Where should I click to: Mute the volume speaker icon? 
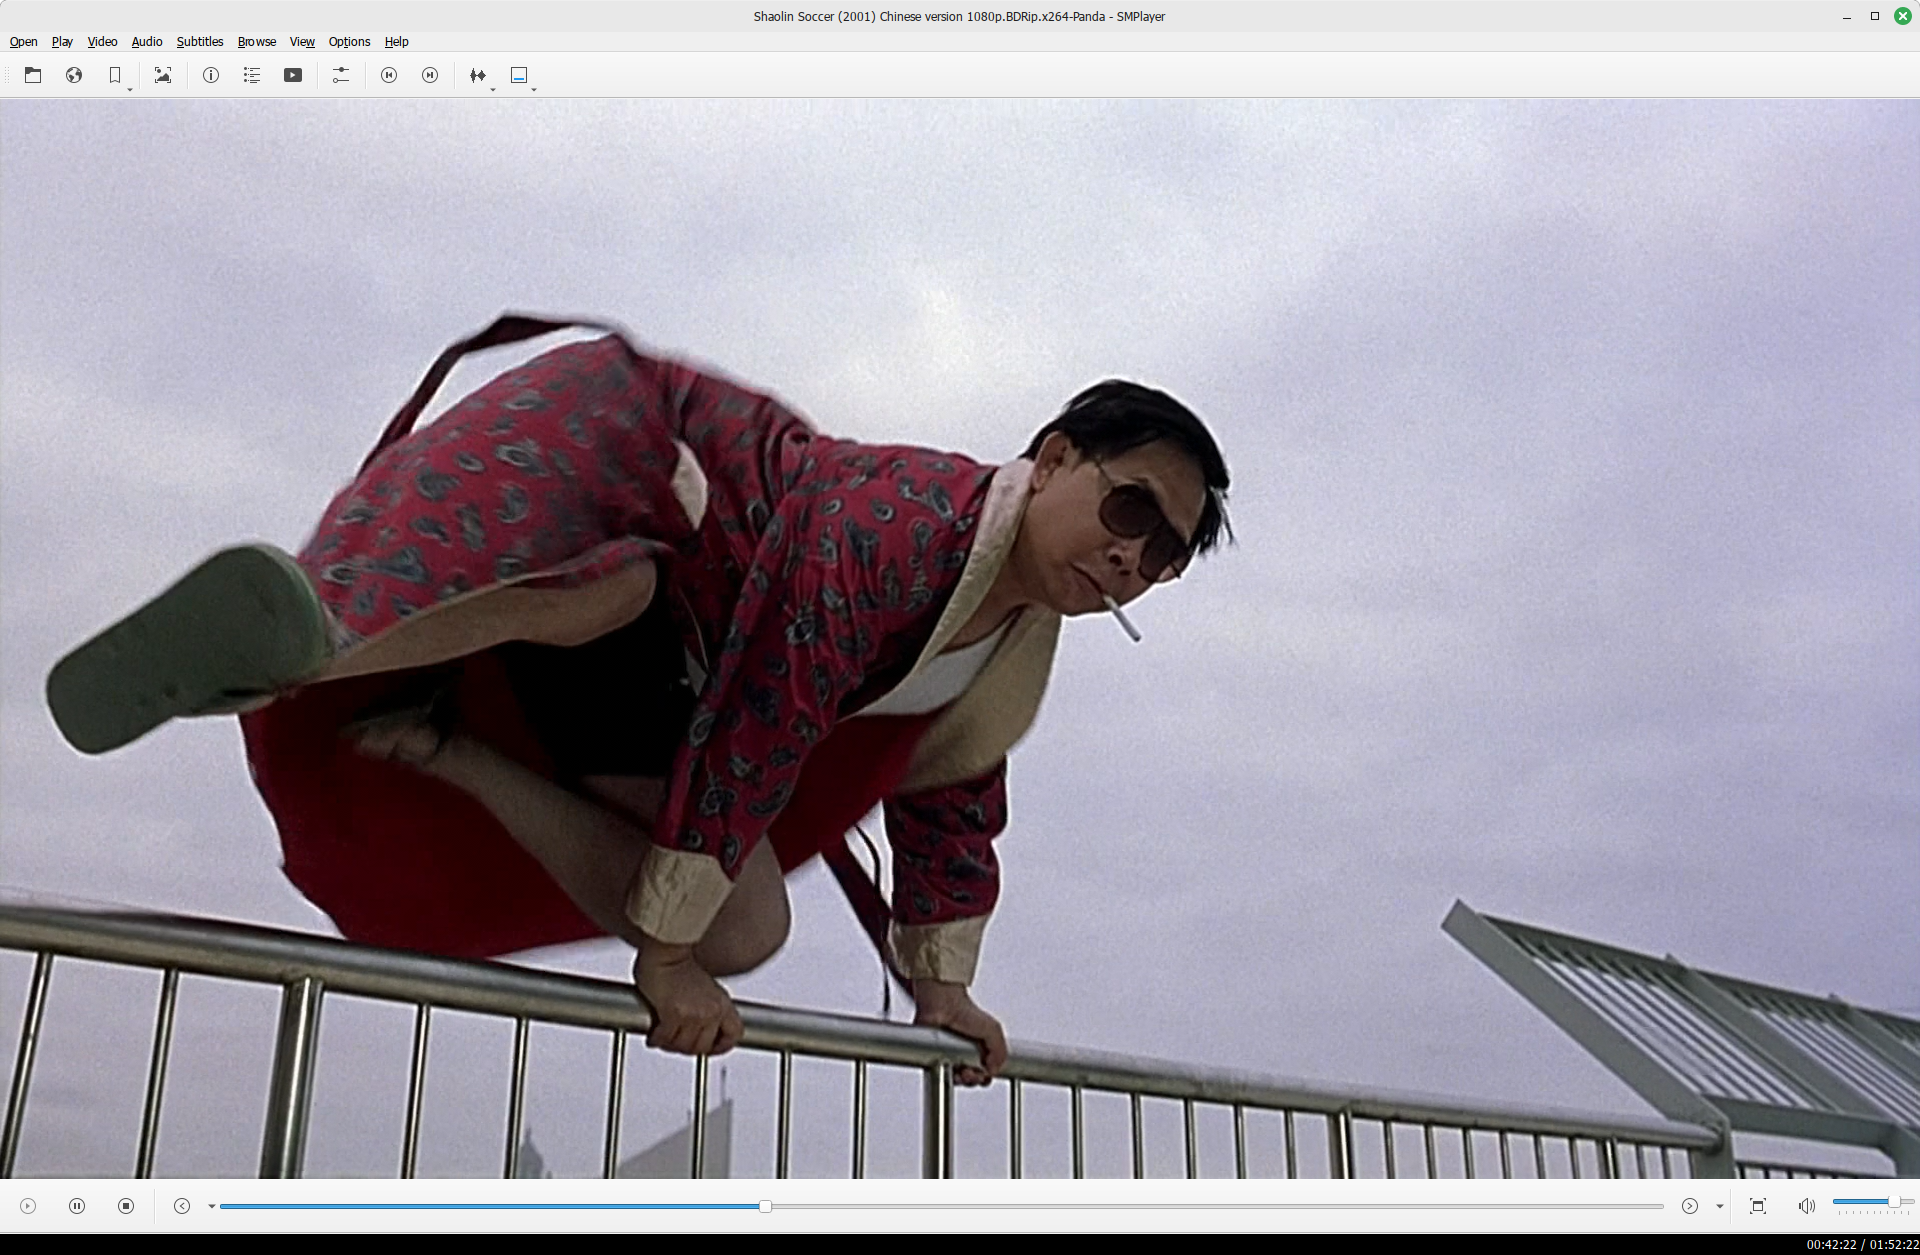1806,1206
